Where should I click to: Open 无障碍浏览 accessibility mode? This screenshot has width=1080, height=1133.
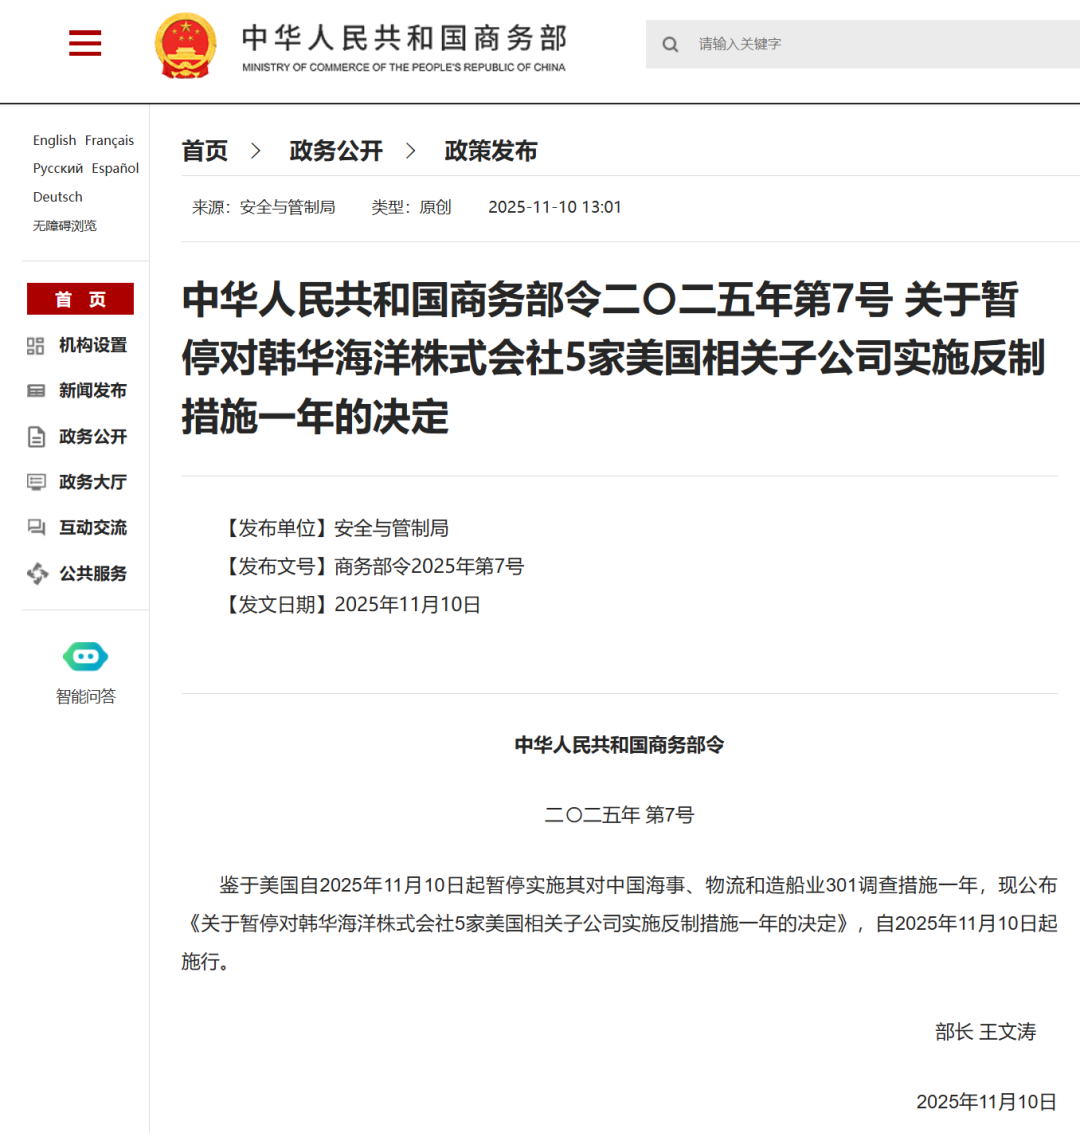click(64, 225)
